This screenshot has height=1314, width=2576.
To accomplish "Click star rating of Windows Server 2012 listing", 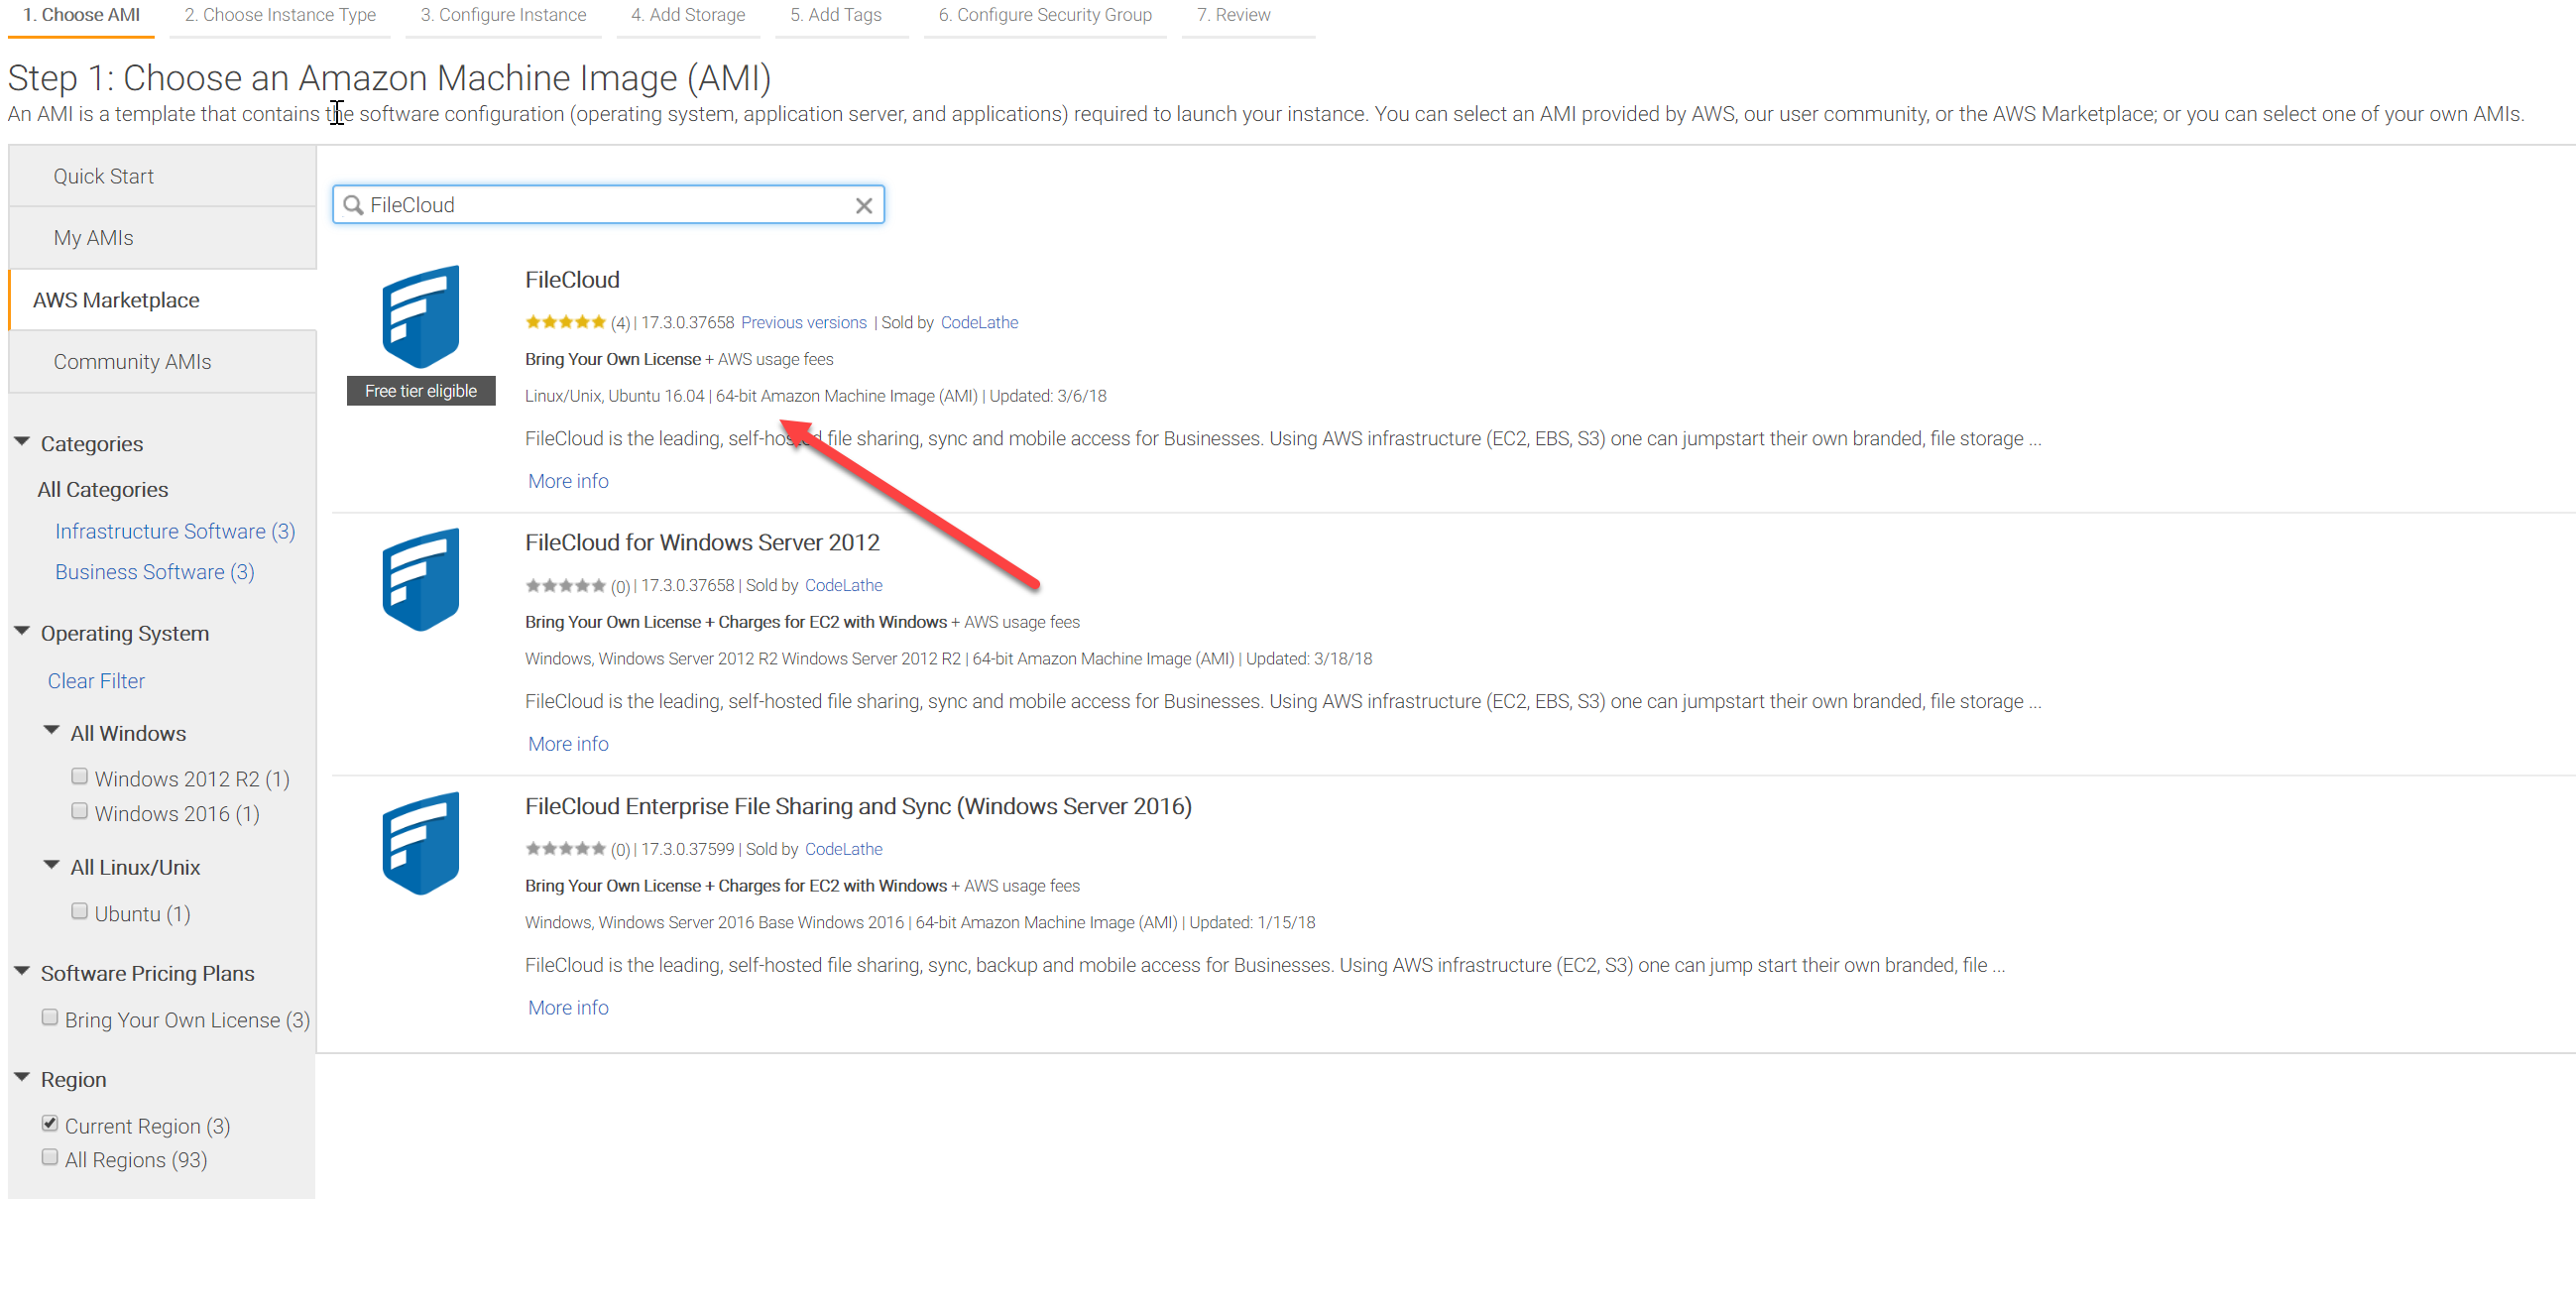I will [565, 586].
